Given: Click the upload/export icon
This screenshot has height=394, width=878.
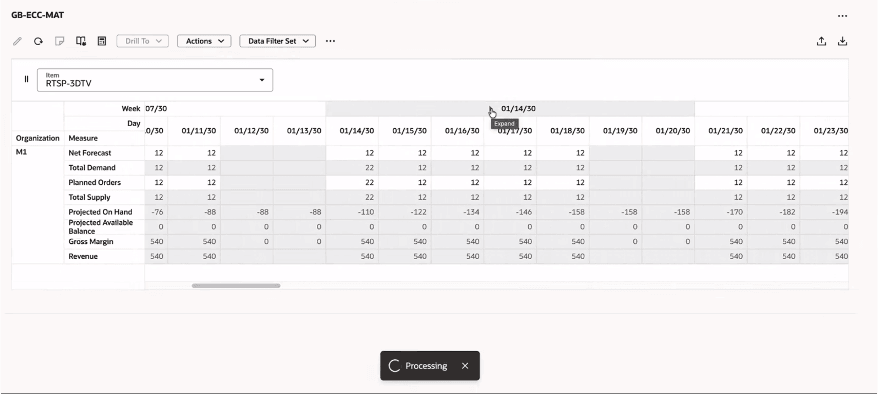Looking at the screenshot, I should tap(821, 41).
